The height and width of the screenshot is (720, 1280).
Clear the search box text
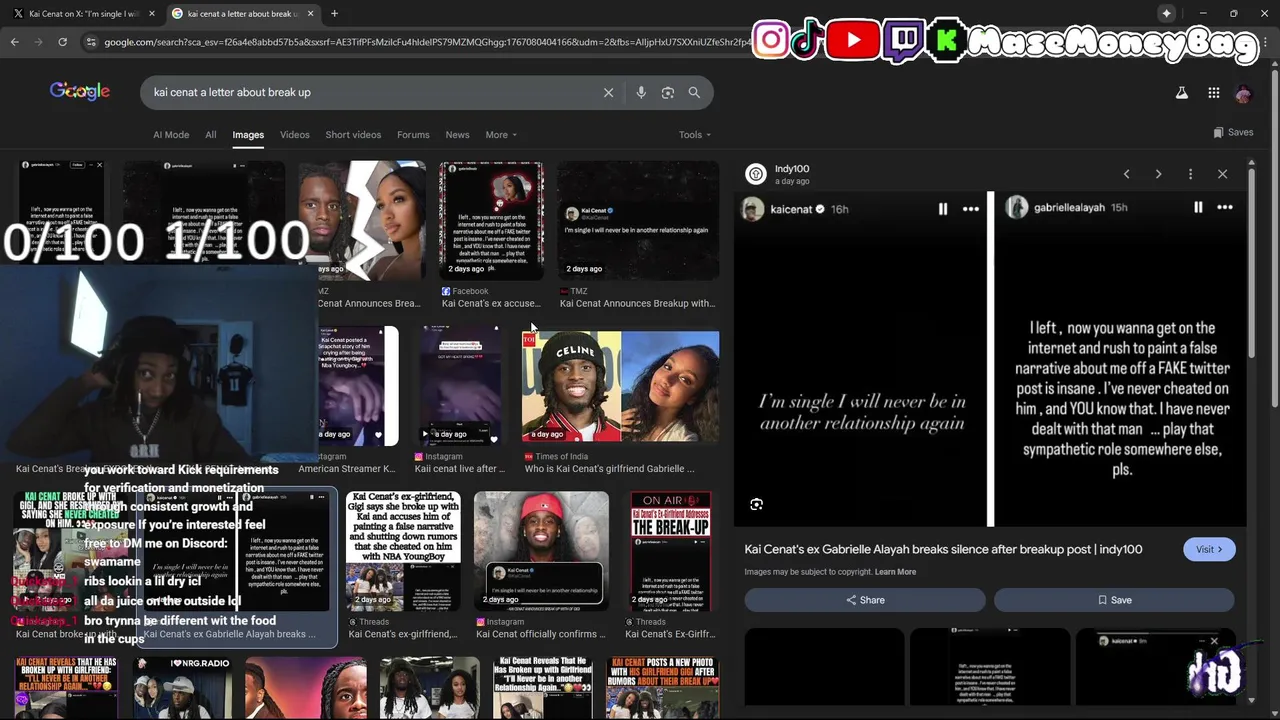click(608, 92)
